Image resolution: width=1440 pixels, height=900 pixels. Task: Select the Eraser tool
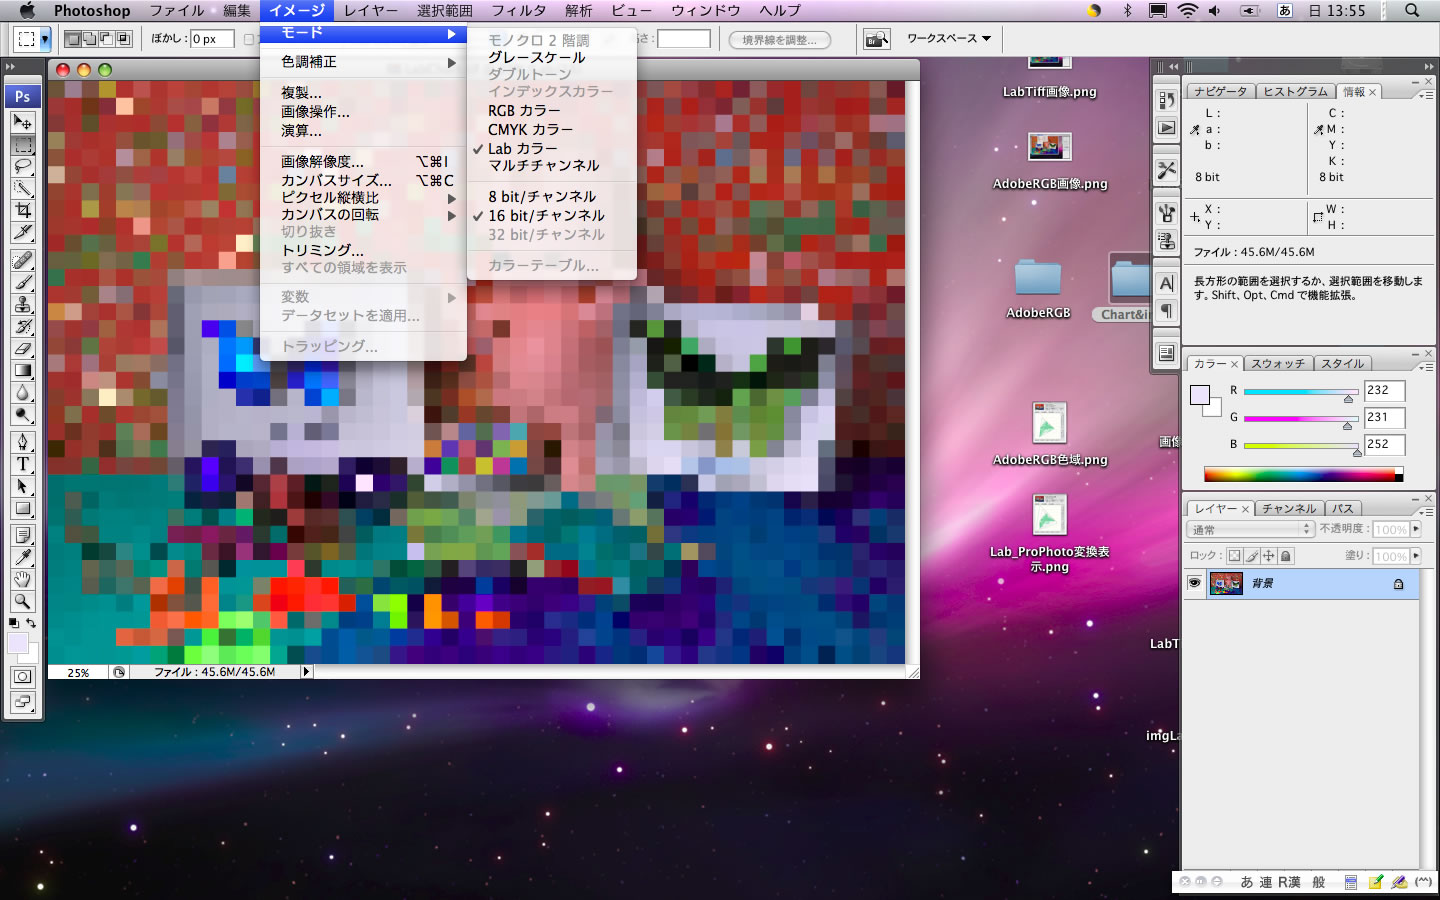[22, 348]
